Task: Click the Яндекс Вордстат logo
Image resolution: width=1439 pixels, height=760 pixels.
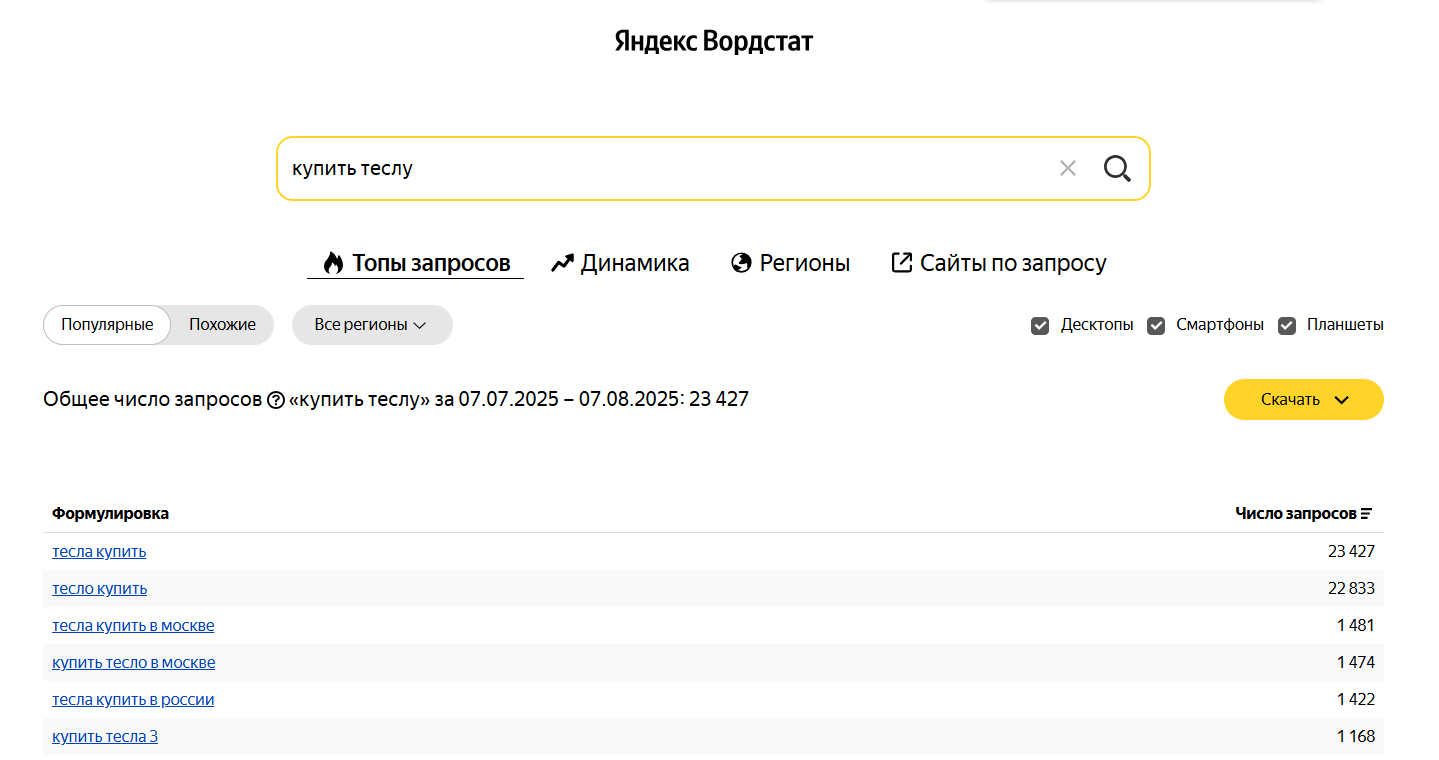Action: (714, 42)
